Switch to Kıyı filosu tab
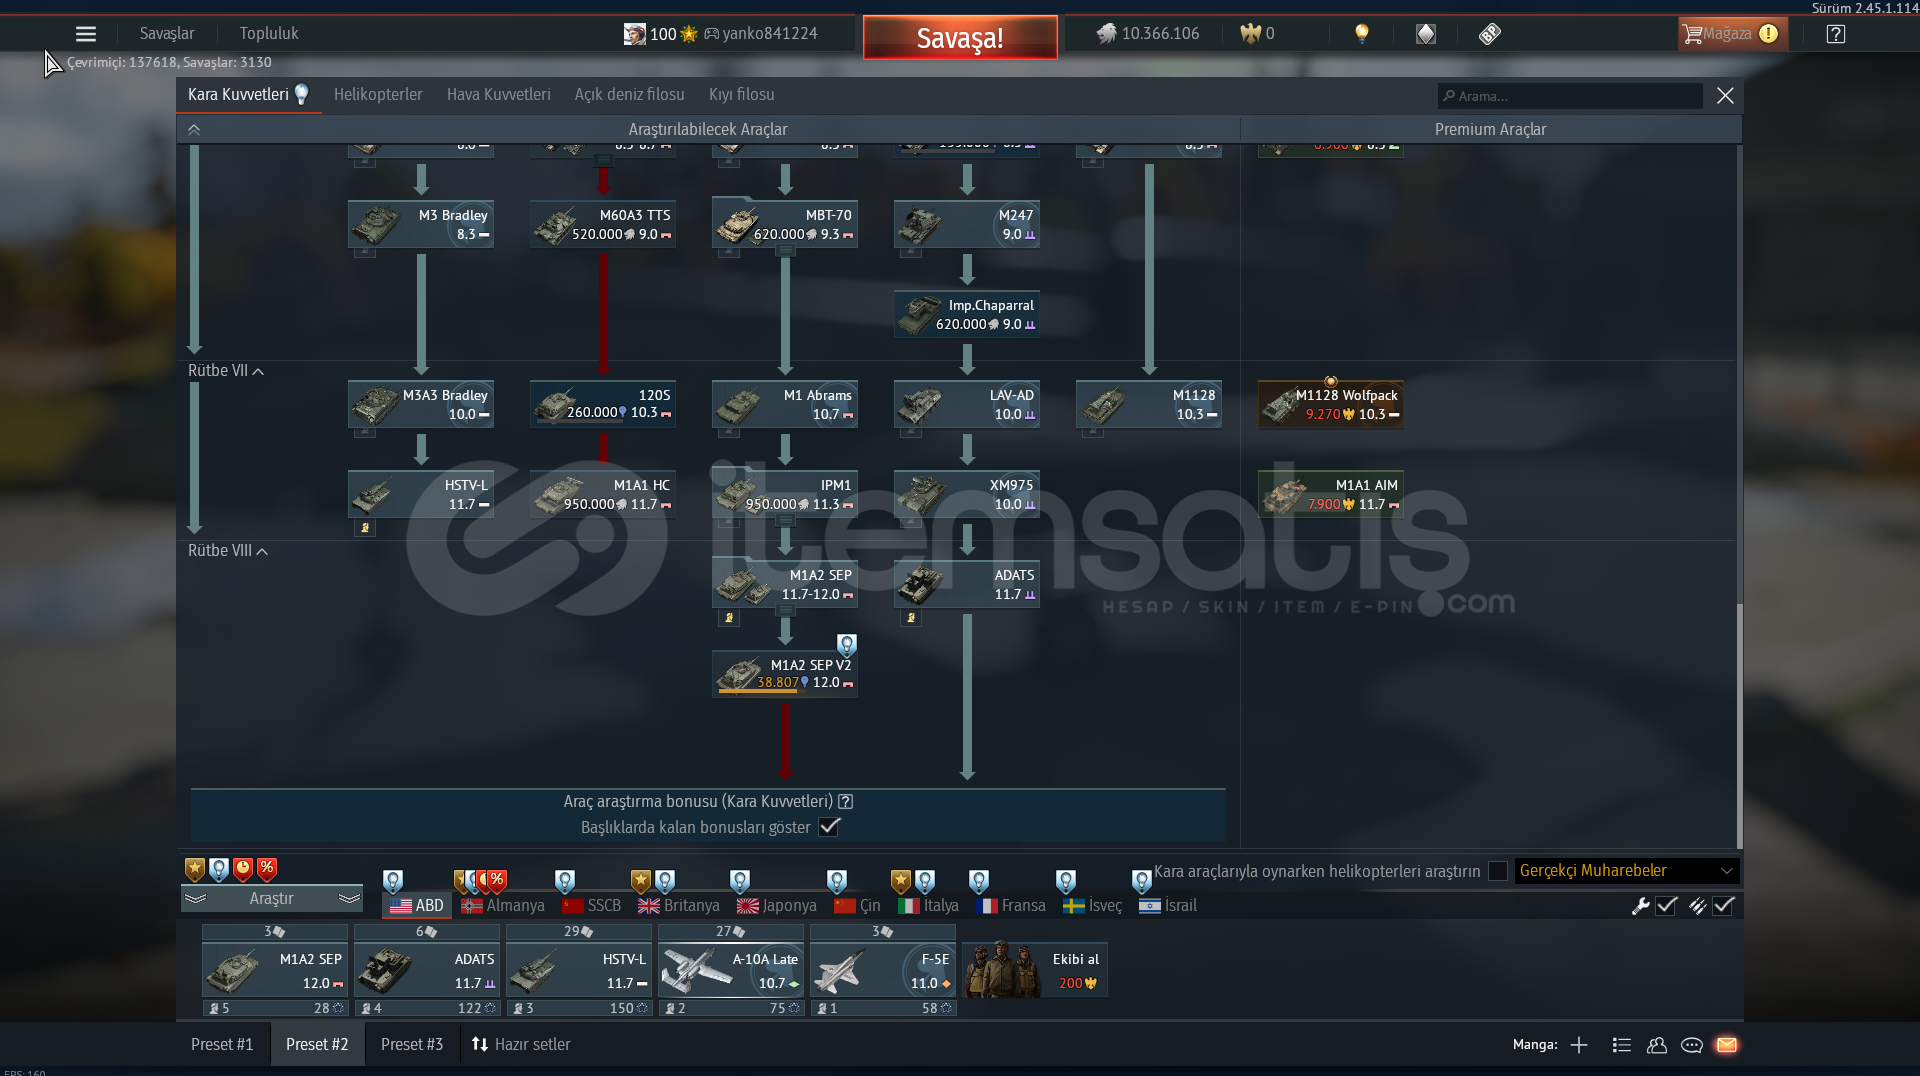 (741, 95)
